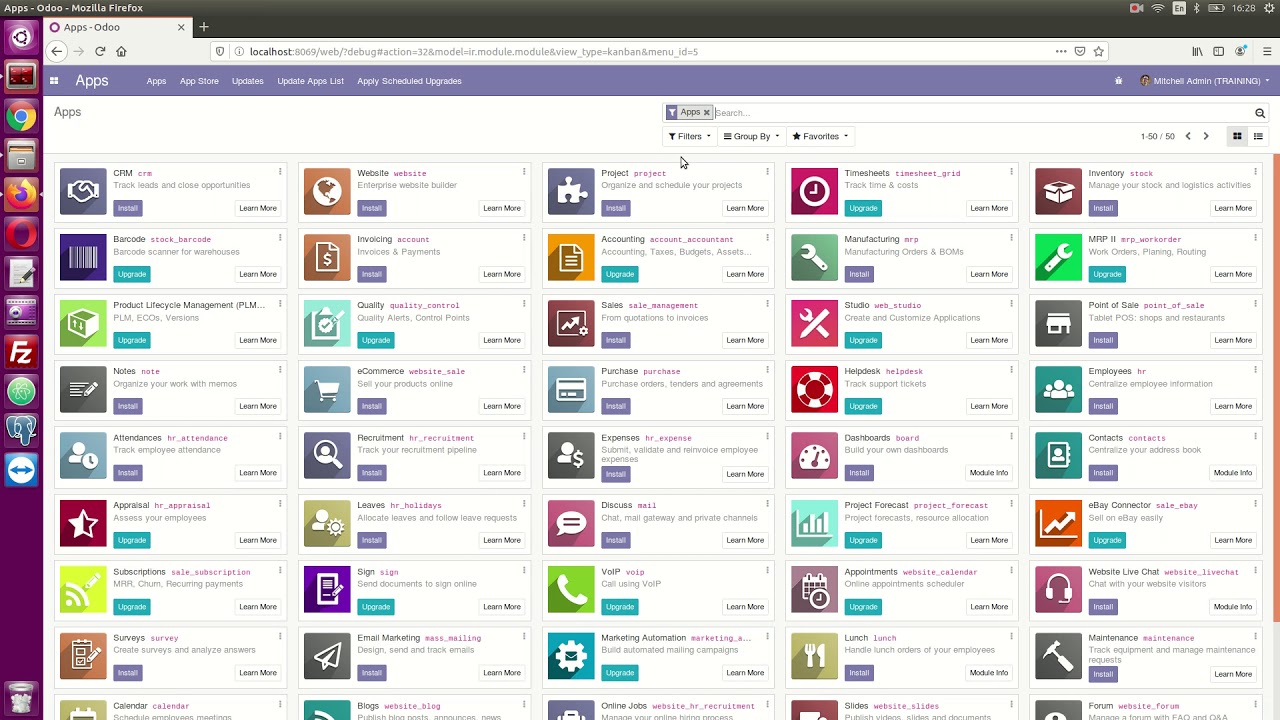Go to previous page of apps
The image size is (1280, 720).
click(x=1188, y=136)
